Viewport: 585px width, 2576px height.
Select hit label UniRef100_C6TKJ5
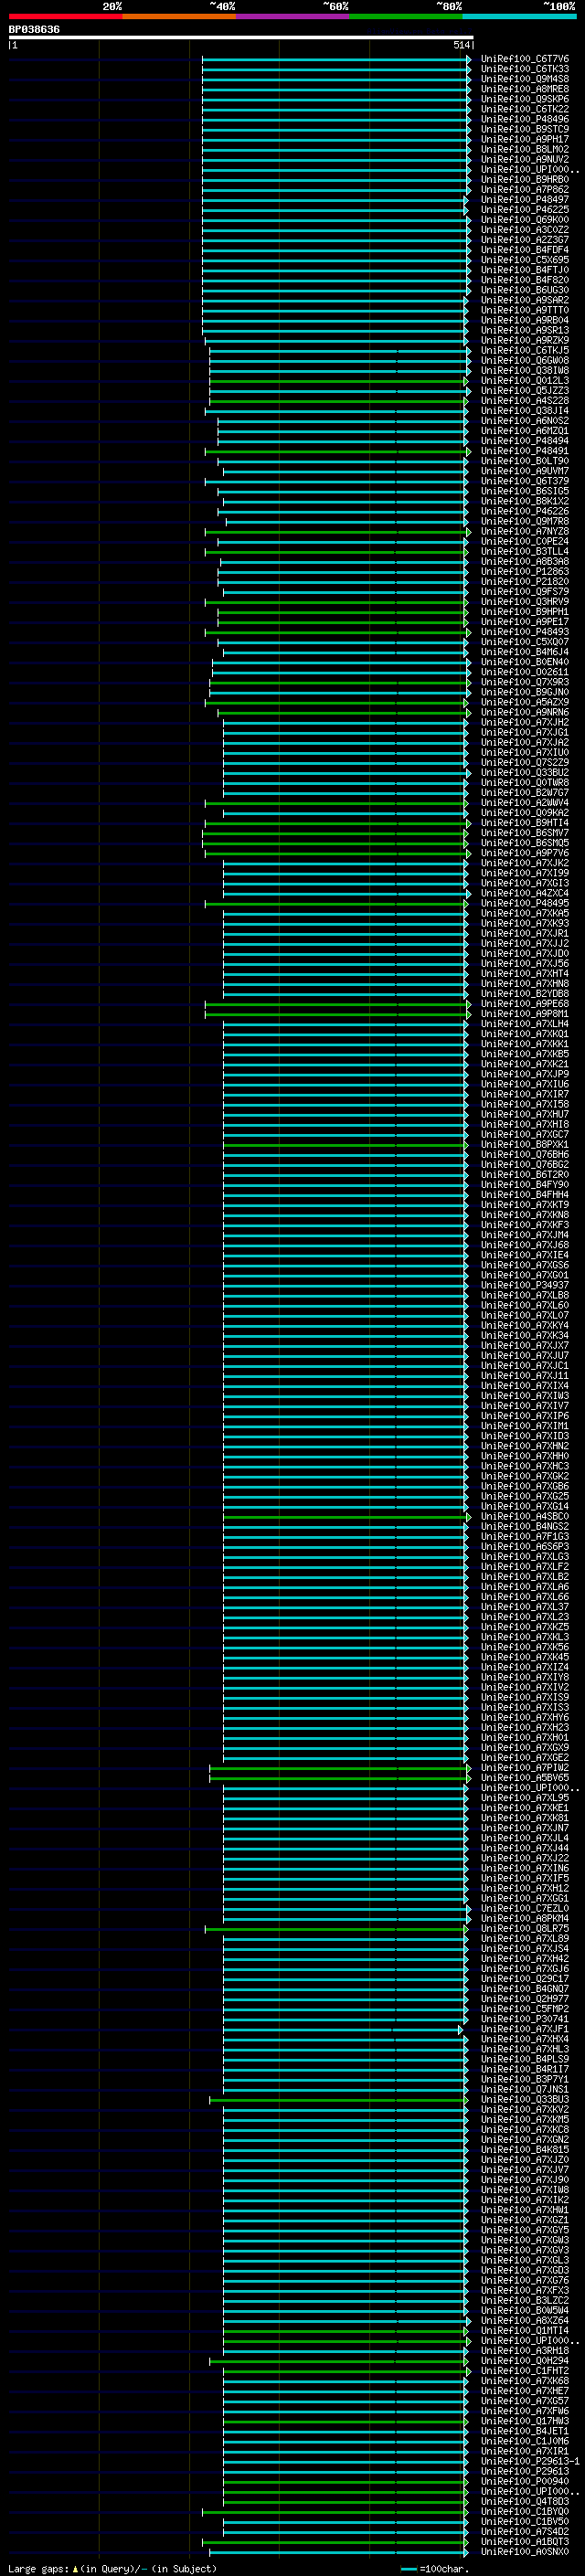pyautogui.click(x=525, y=351)
